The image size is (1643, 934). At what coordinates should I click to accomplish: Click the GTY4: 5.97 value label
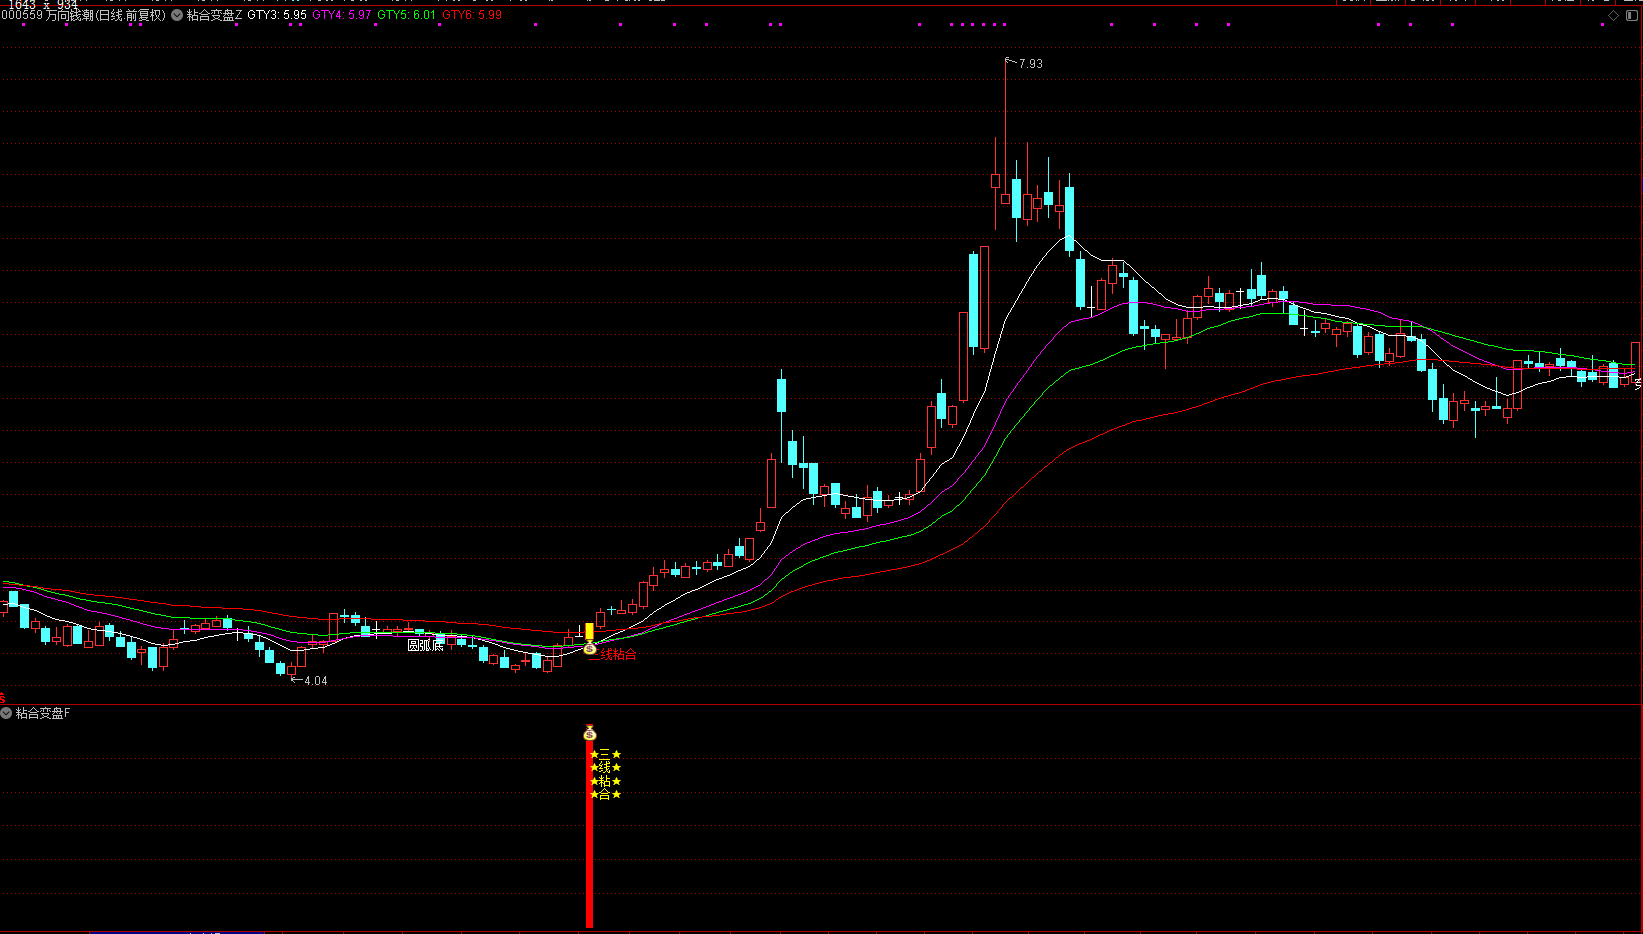(342, 15)
